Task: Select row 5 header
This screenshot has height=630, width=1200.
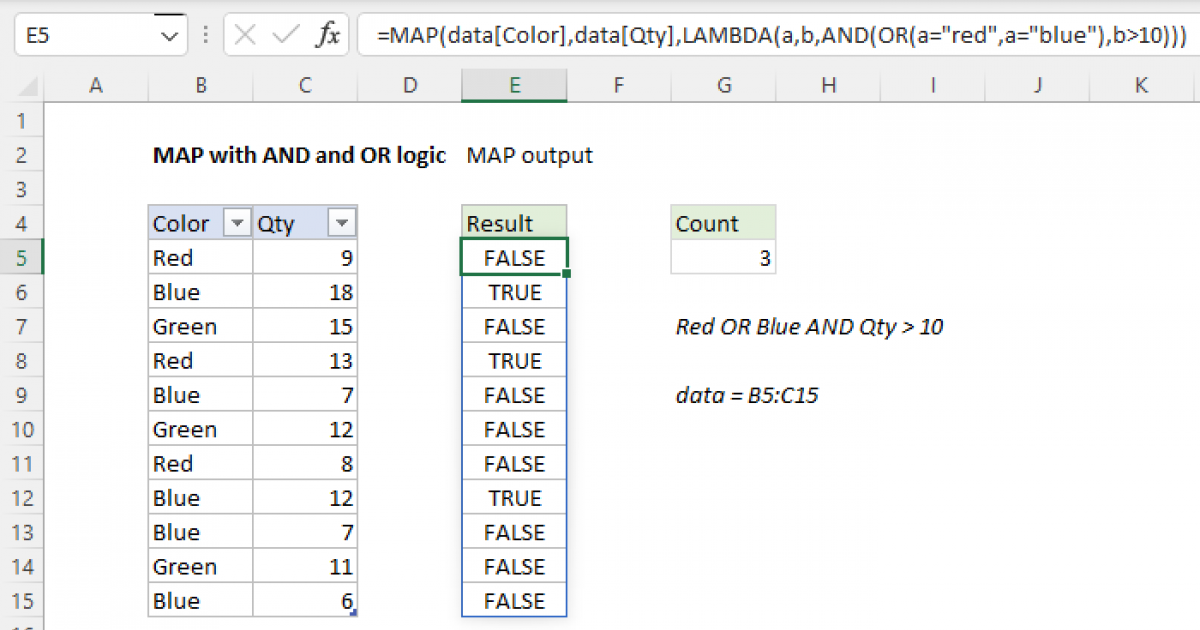Action: [x=22, y=258]
